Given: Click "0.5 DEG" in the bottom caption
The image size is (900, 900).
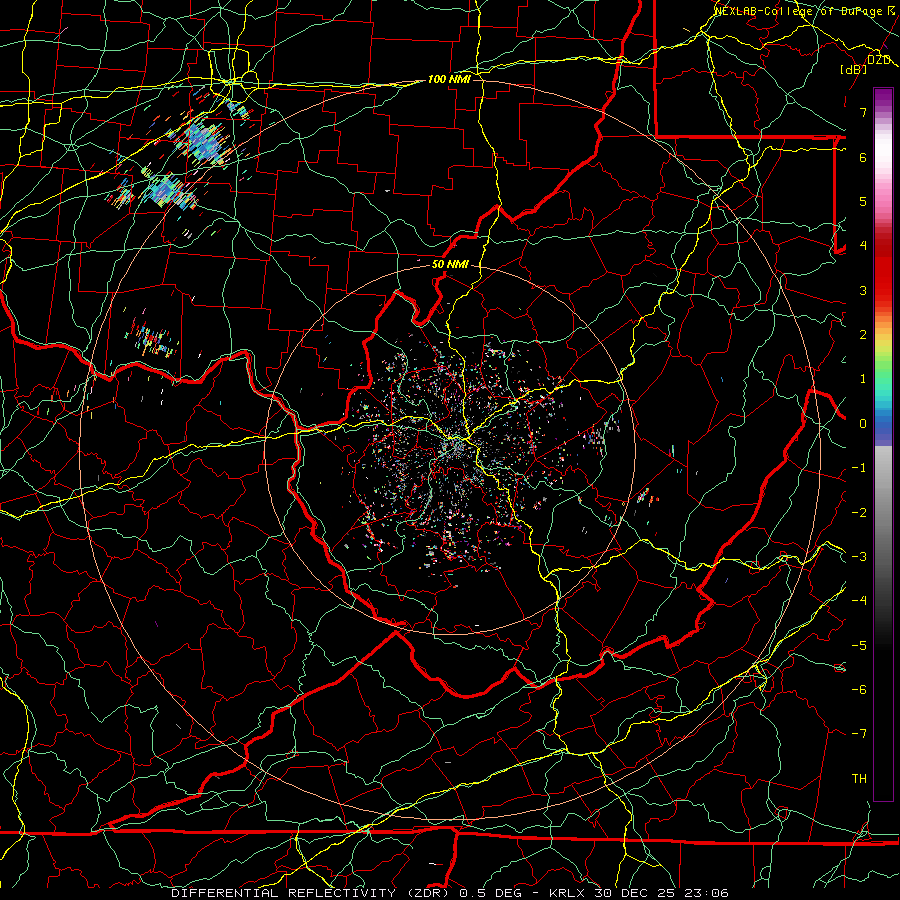Looking at the screenshot, I should click(x=490, y=893).
